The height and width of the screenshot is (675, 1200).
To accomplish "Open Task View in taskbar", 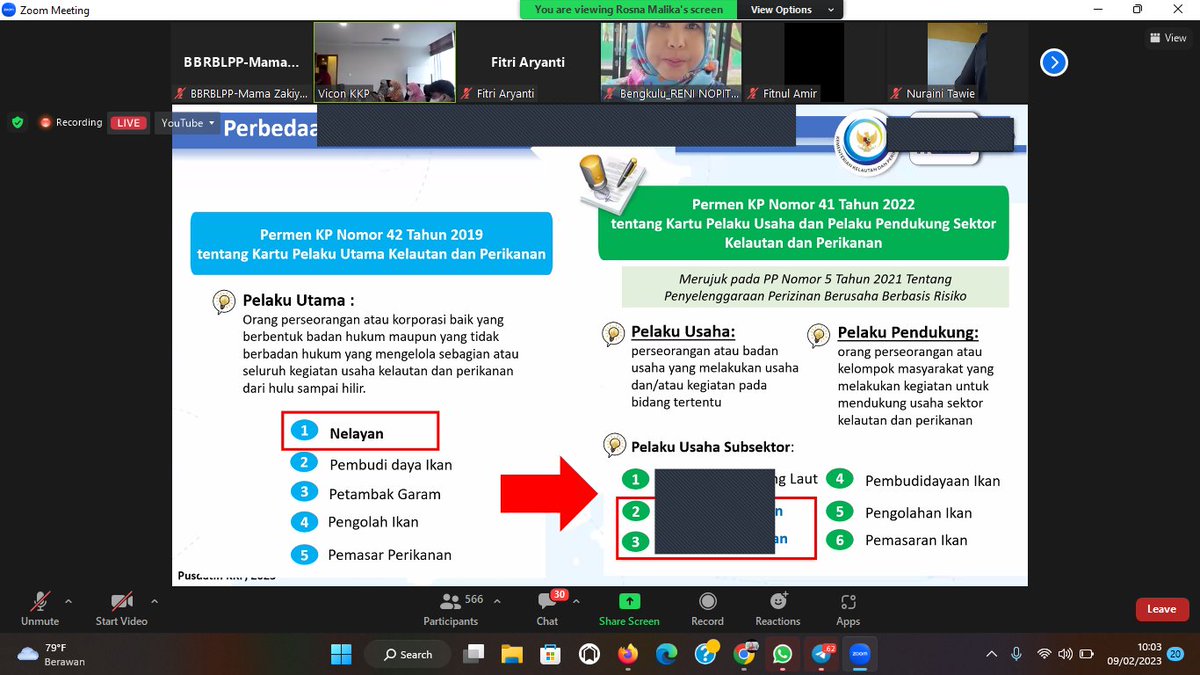I will [474, 654].
